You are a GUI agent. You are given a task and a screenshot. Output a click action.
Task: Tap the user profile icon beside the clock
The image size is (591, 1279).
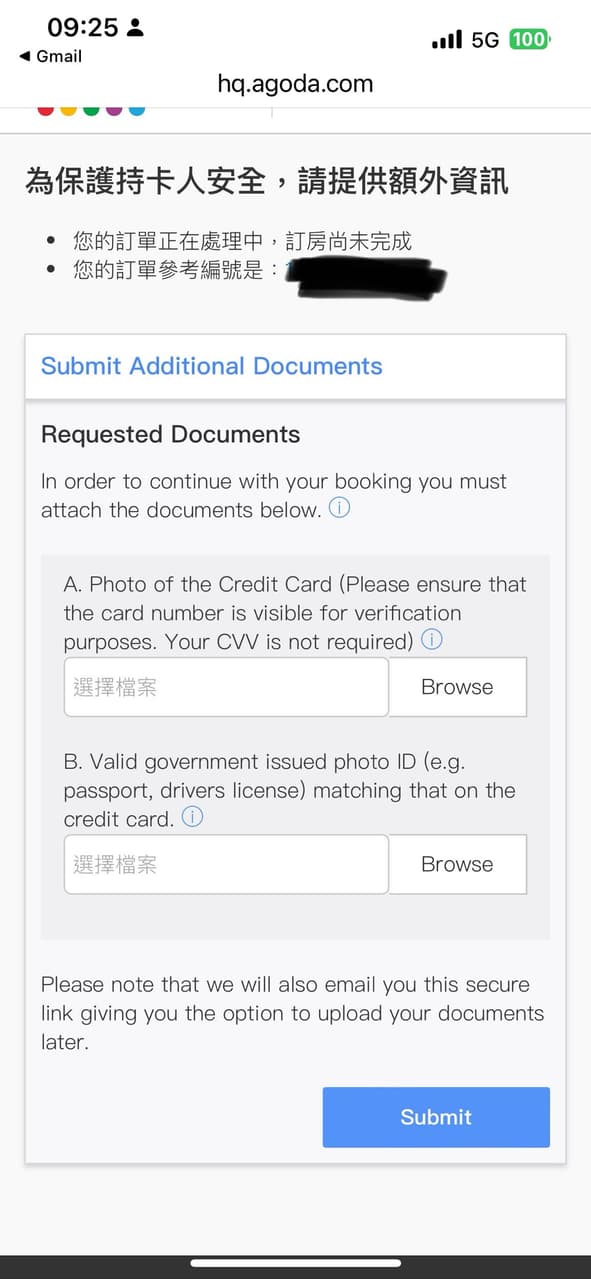click(135, 27)
